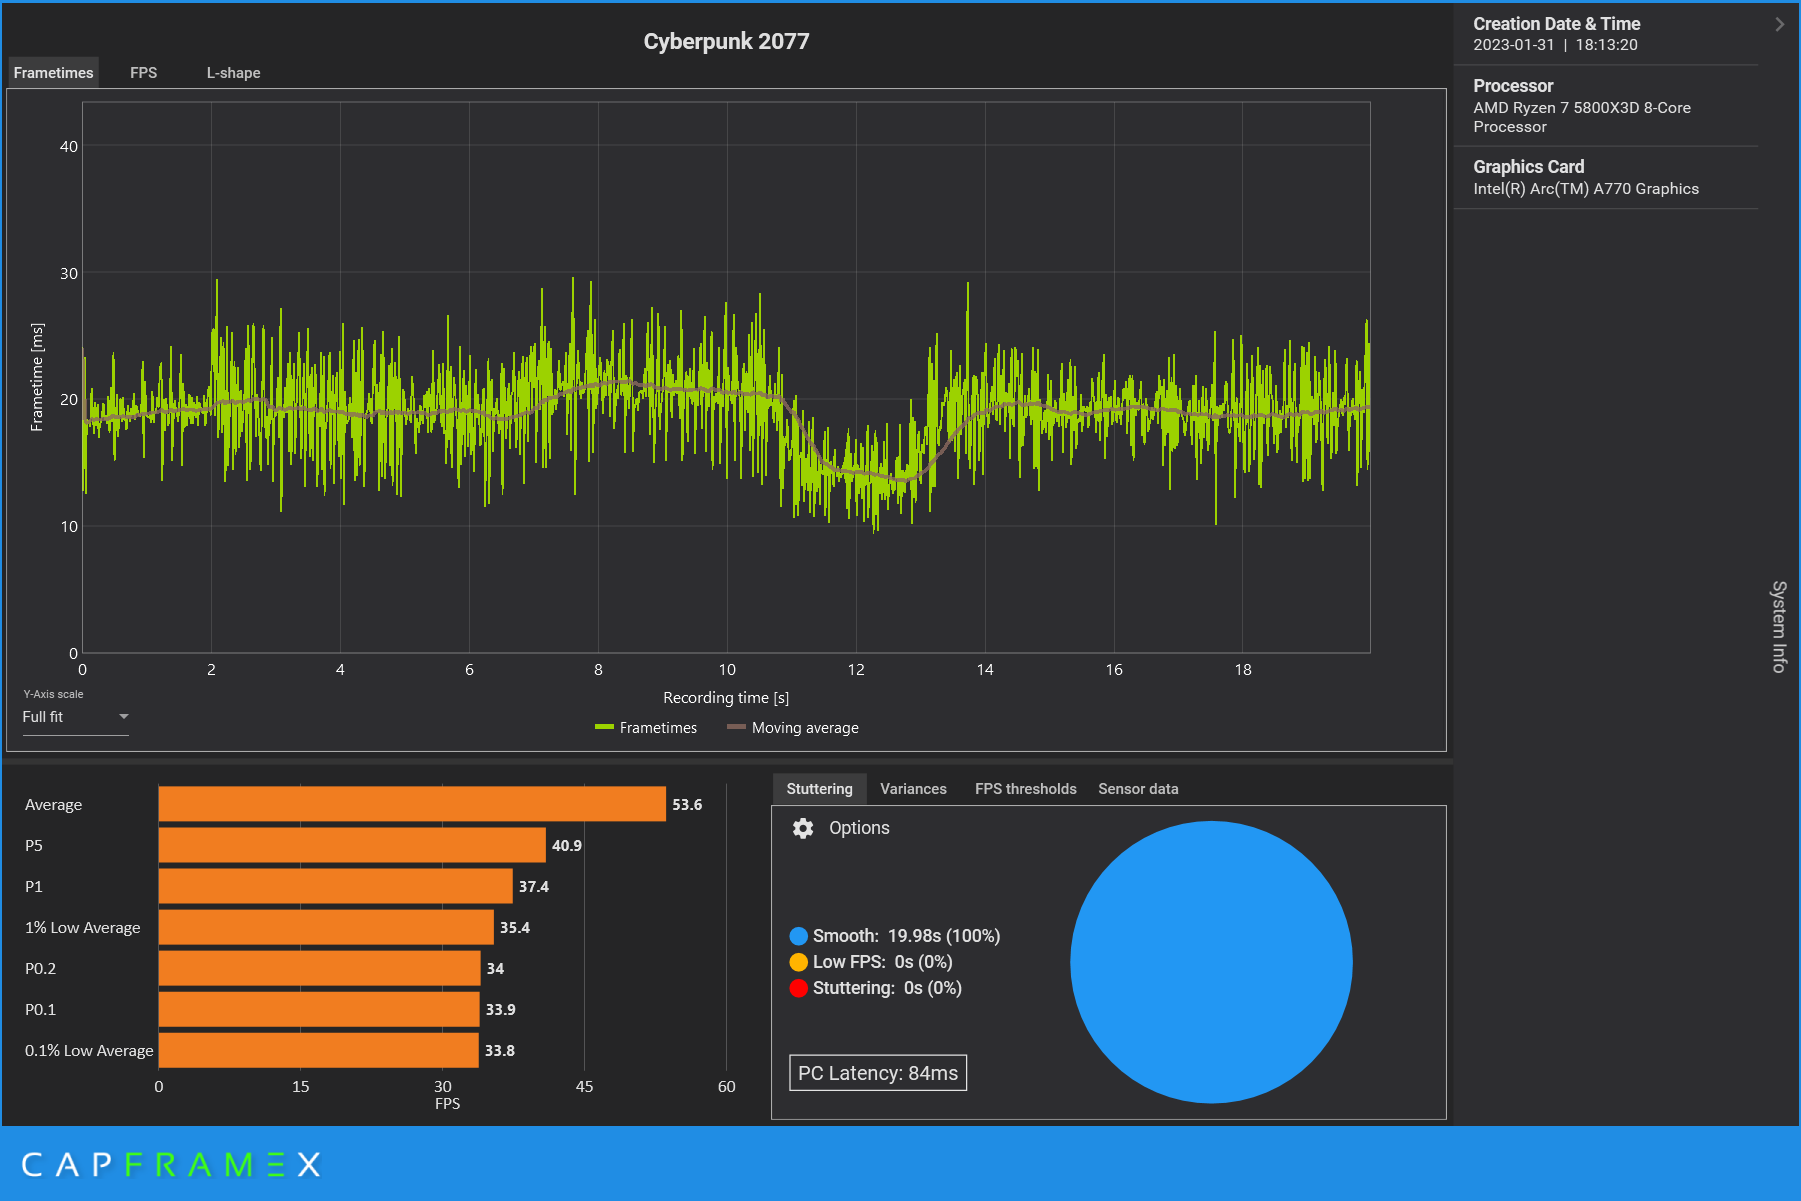Viewport: 1801px width, 1201px height.
Task: Click the P1 bar showing 37.4
Action: [x=336, y=886]
